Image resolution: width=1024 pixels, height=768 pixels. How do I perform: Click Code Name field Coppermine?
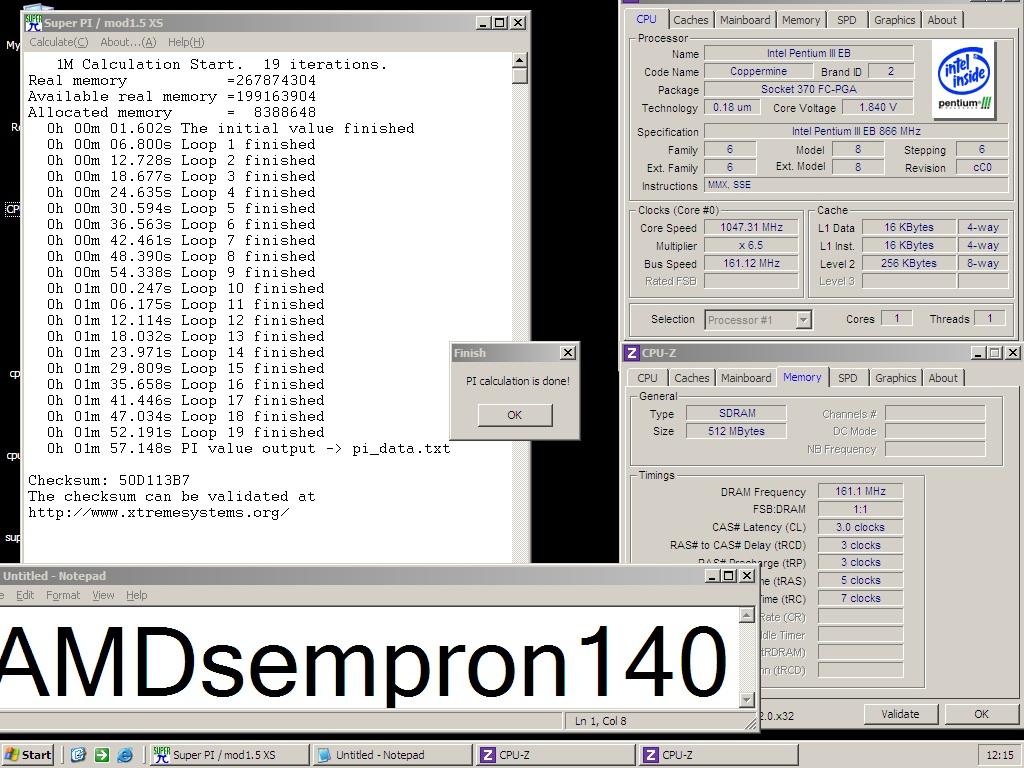click(758, 71)
